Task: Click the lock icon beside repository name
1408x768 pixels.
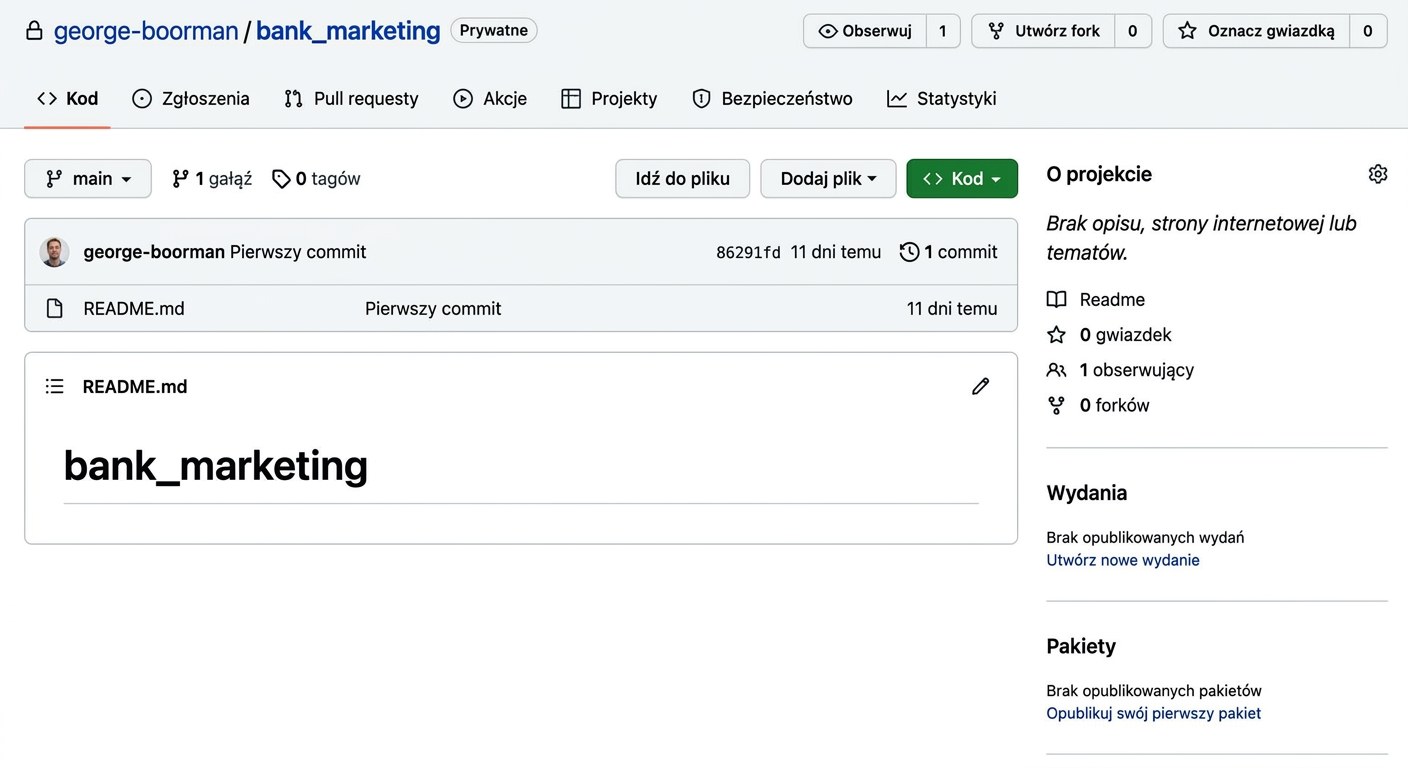Action: coord(34,31)
